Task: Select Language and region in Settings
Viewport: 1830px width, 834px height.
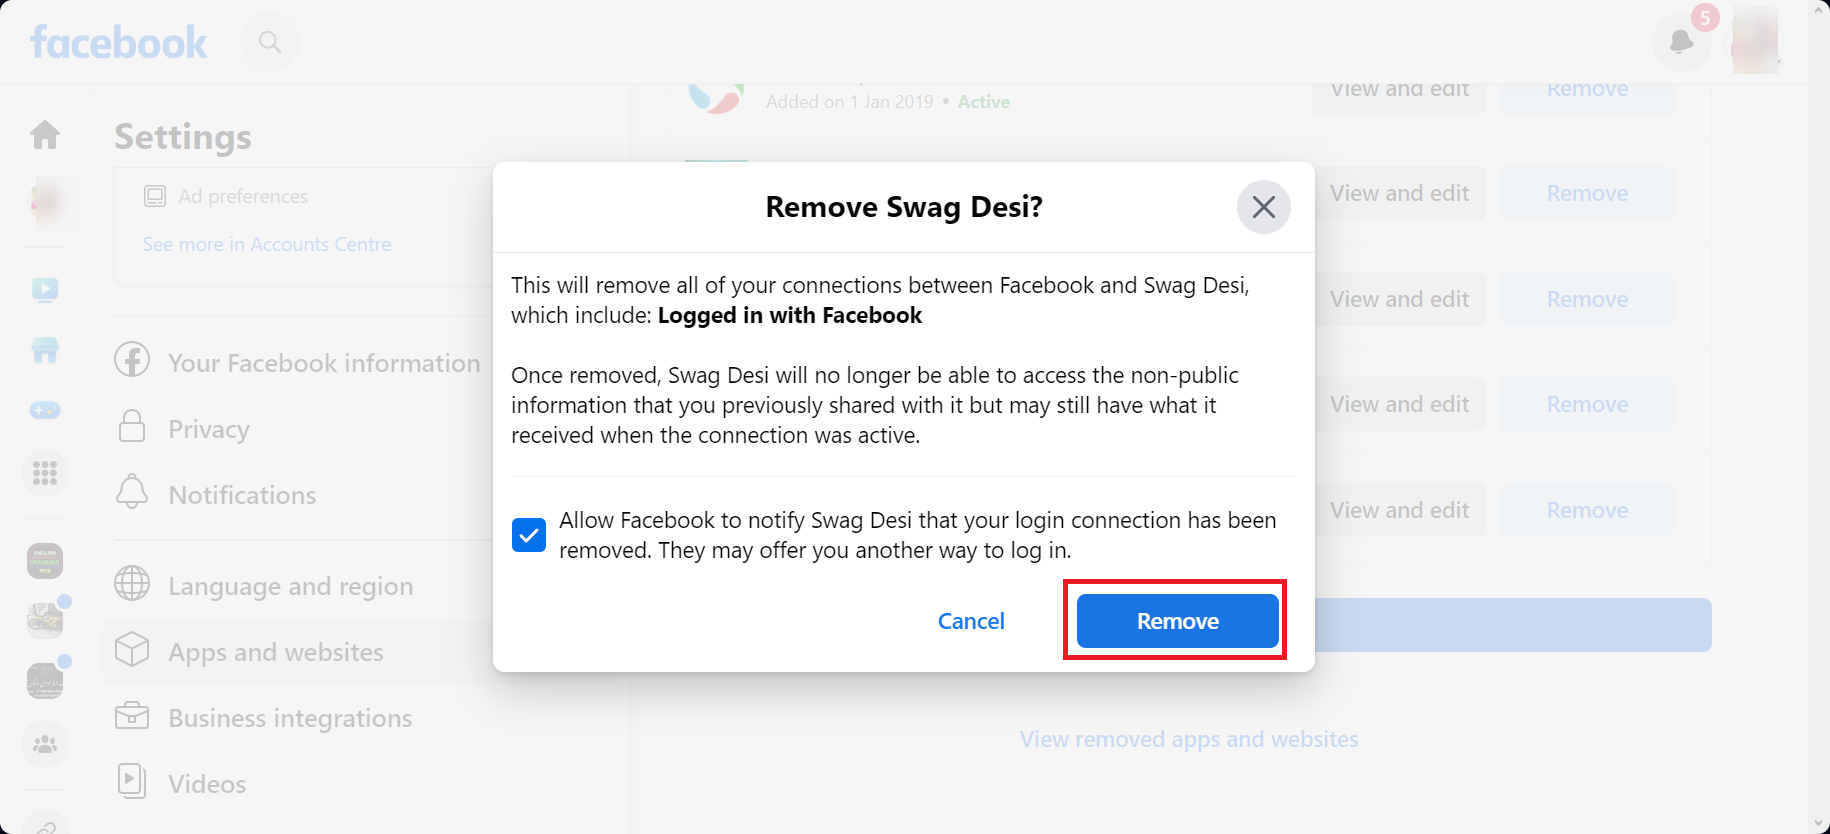Action: click(x=290, y=586)
